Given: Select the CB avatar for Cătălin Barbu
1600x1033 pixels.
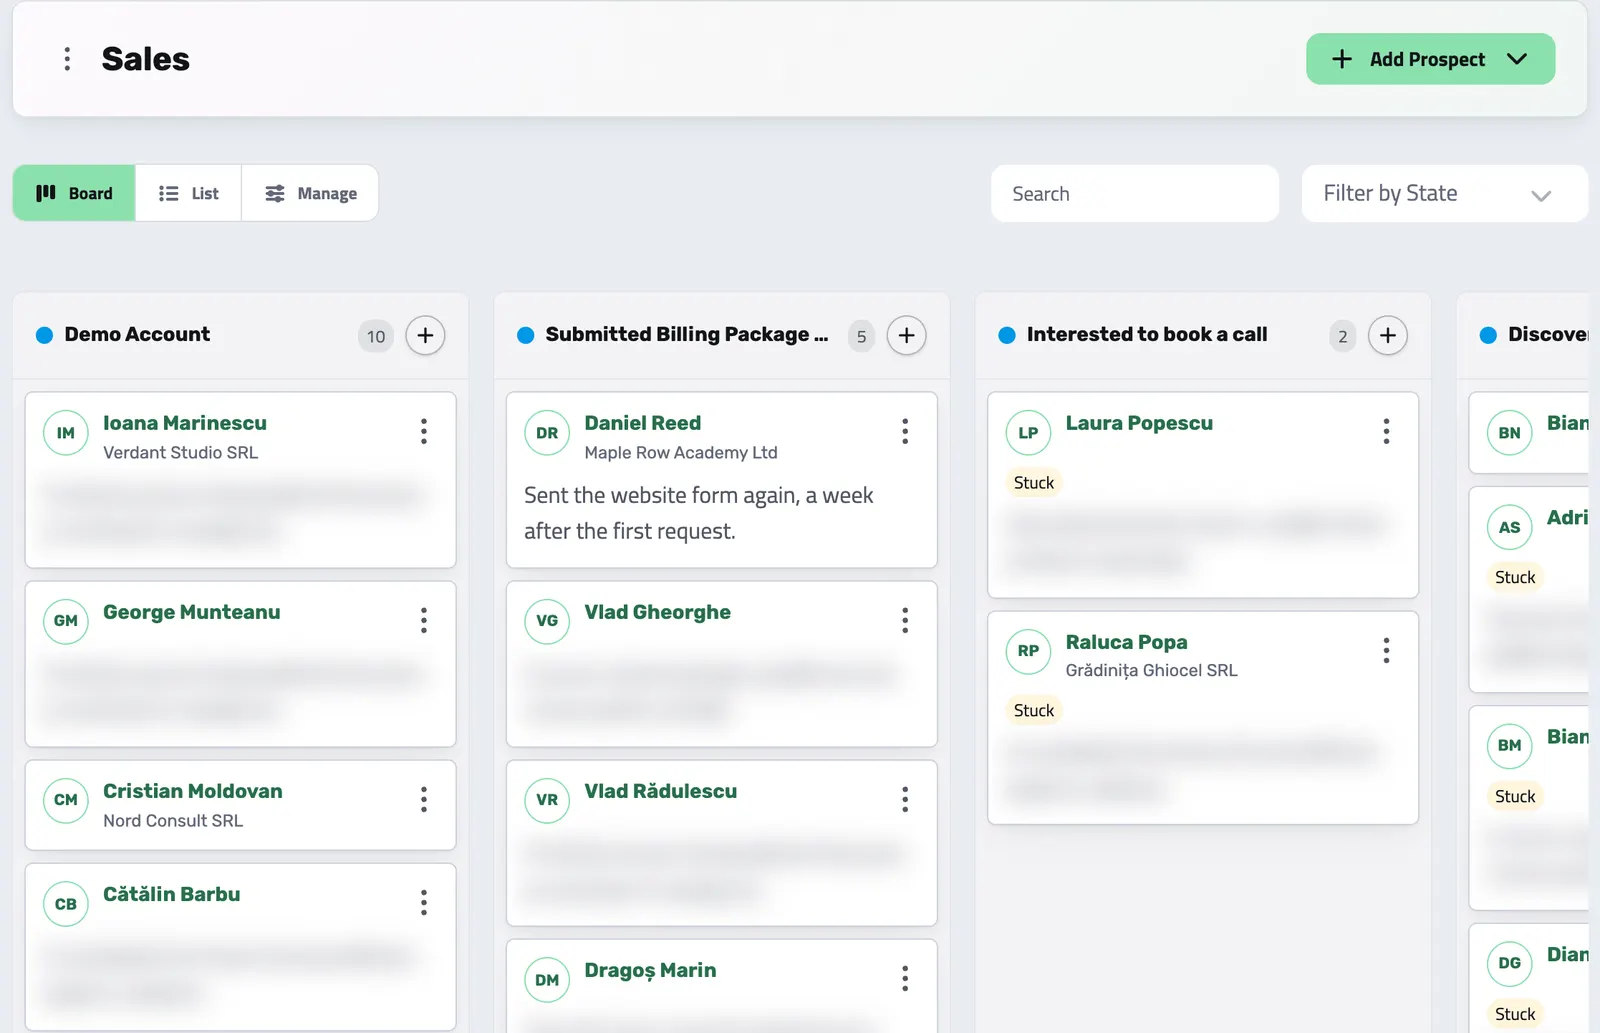Looking at the screenshot, I should [x=66, y=904].
